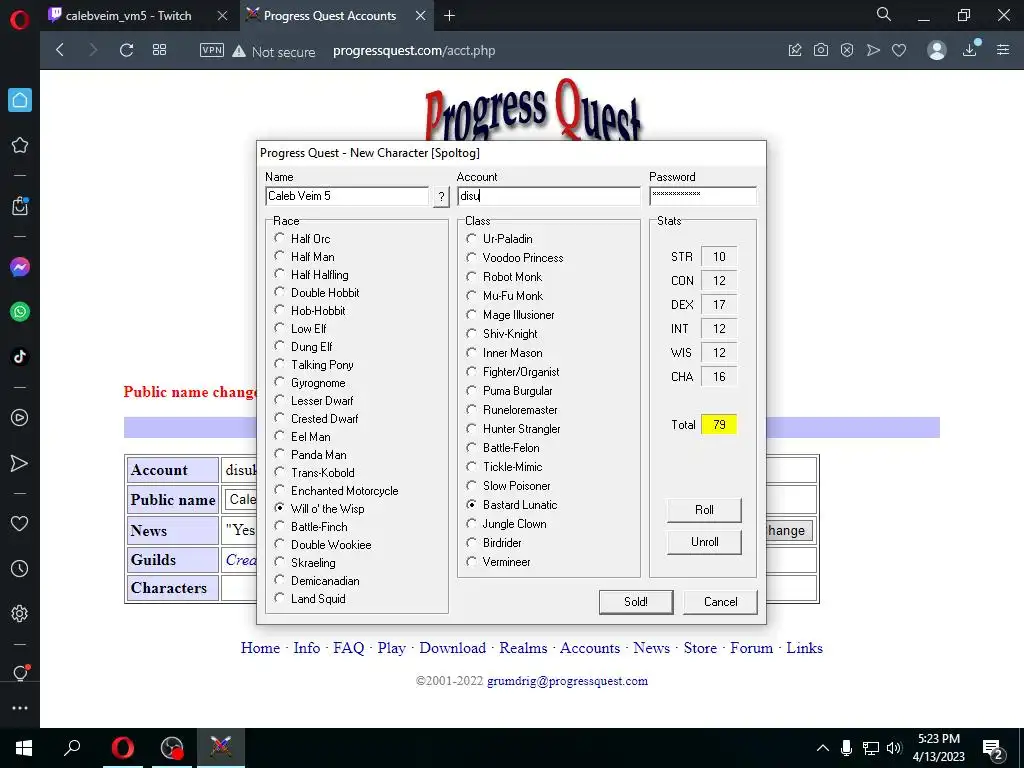Search tabs with magnifier icon

[x=884, y=14]
